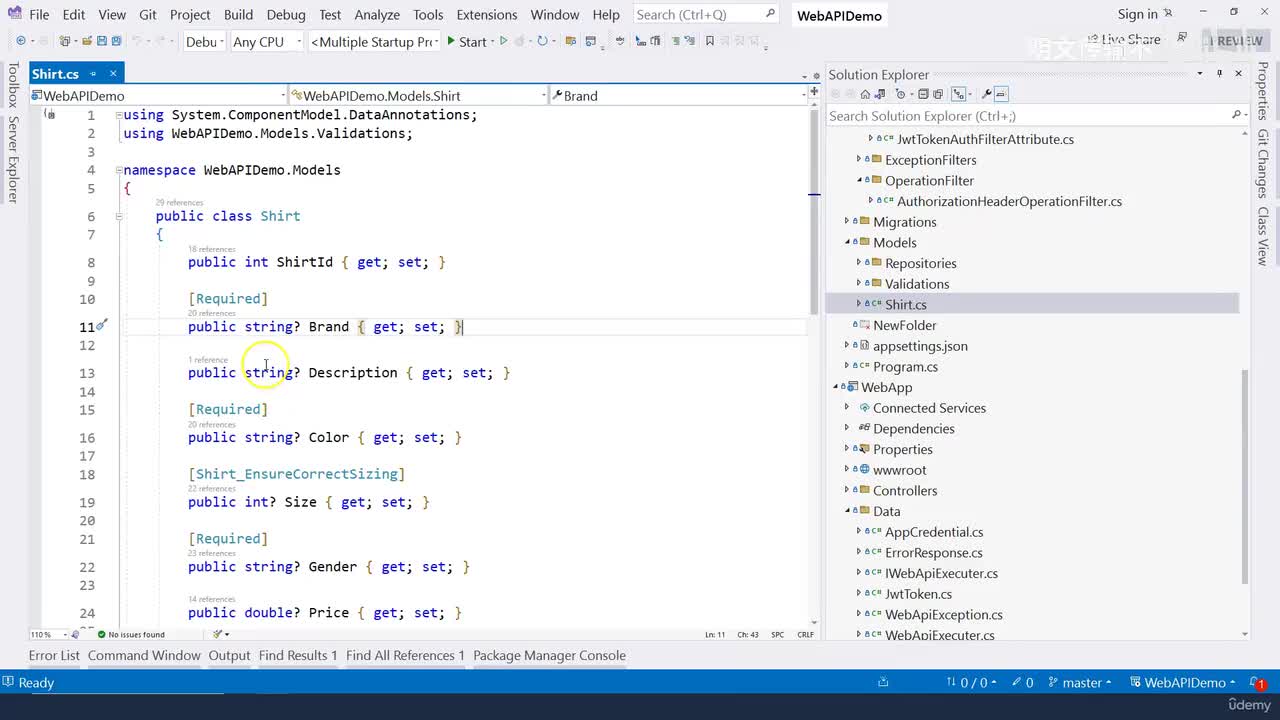Open the 110% zoom level dropdown
1280x720 pixels.
(48, 634)
